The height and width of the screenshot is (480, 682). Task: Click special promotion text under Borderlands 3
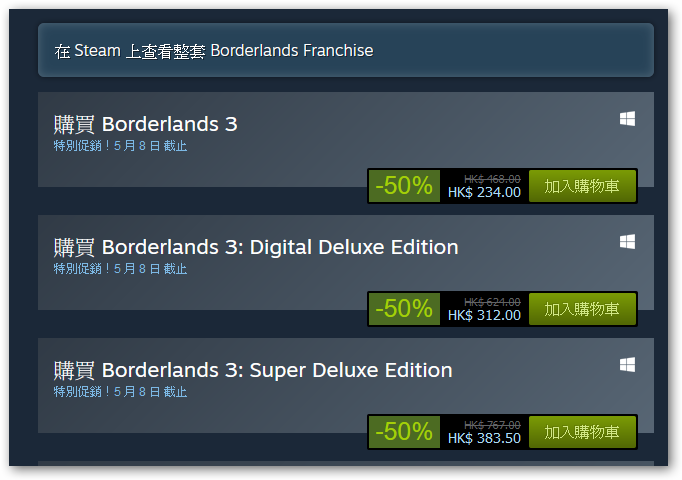120,146
